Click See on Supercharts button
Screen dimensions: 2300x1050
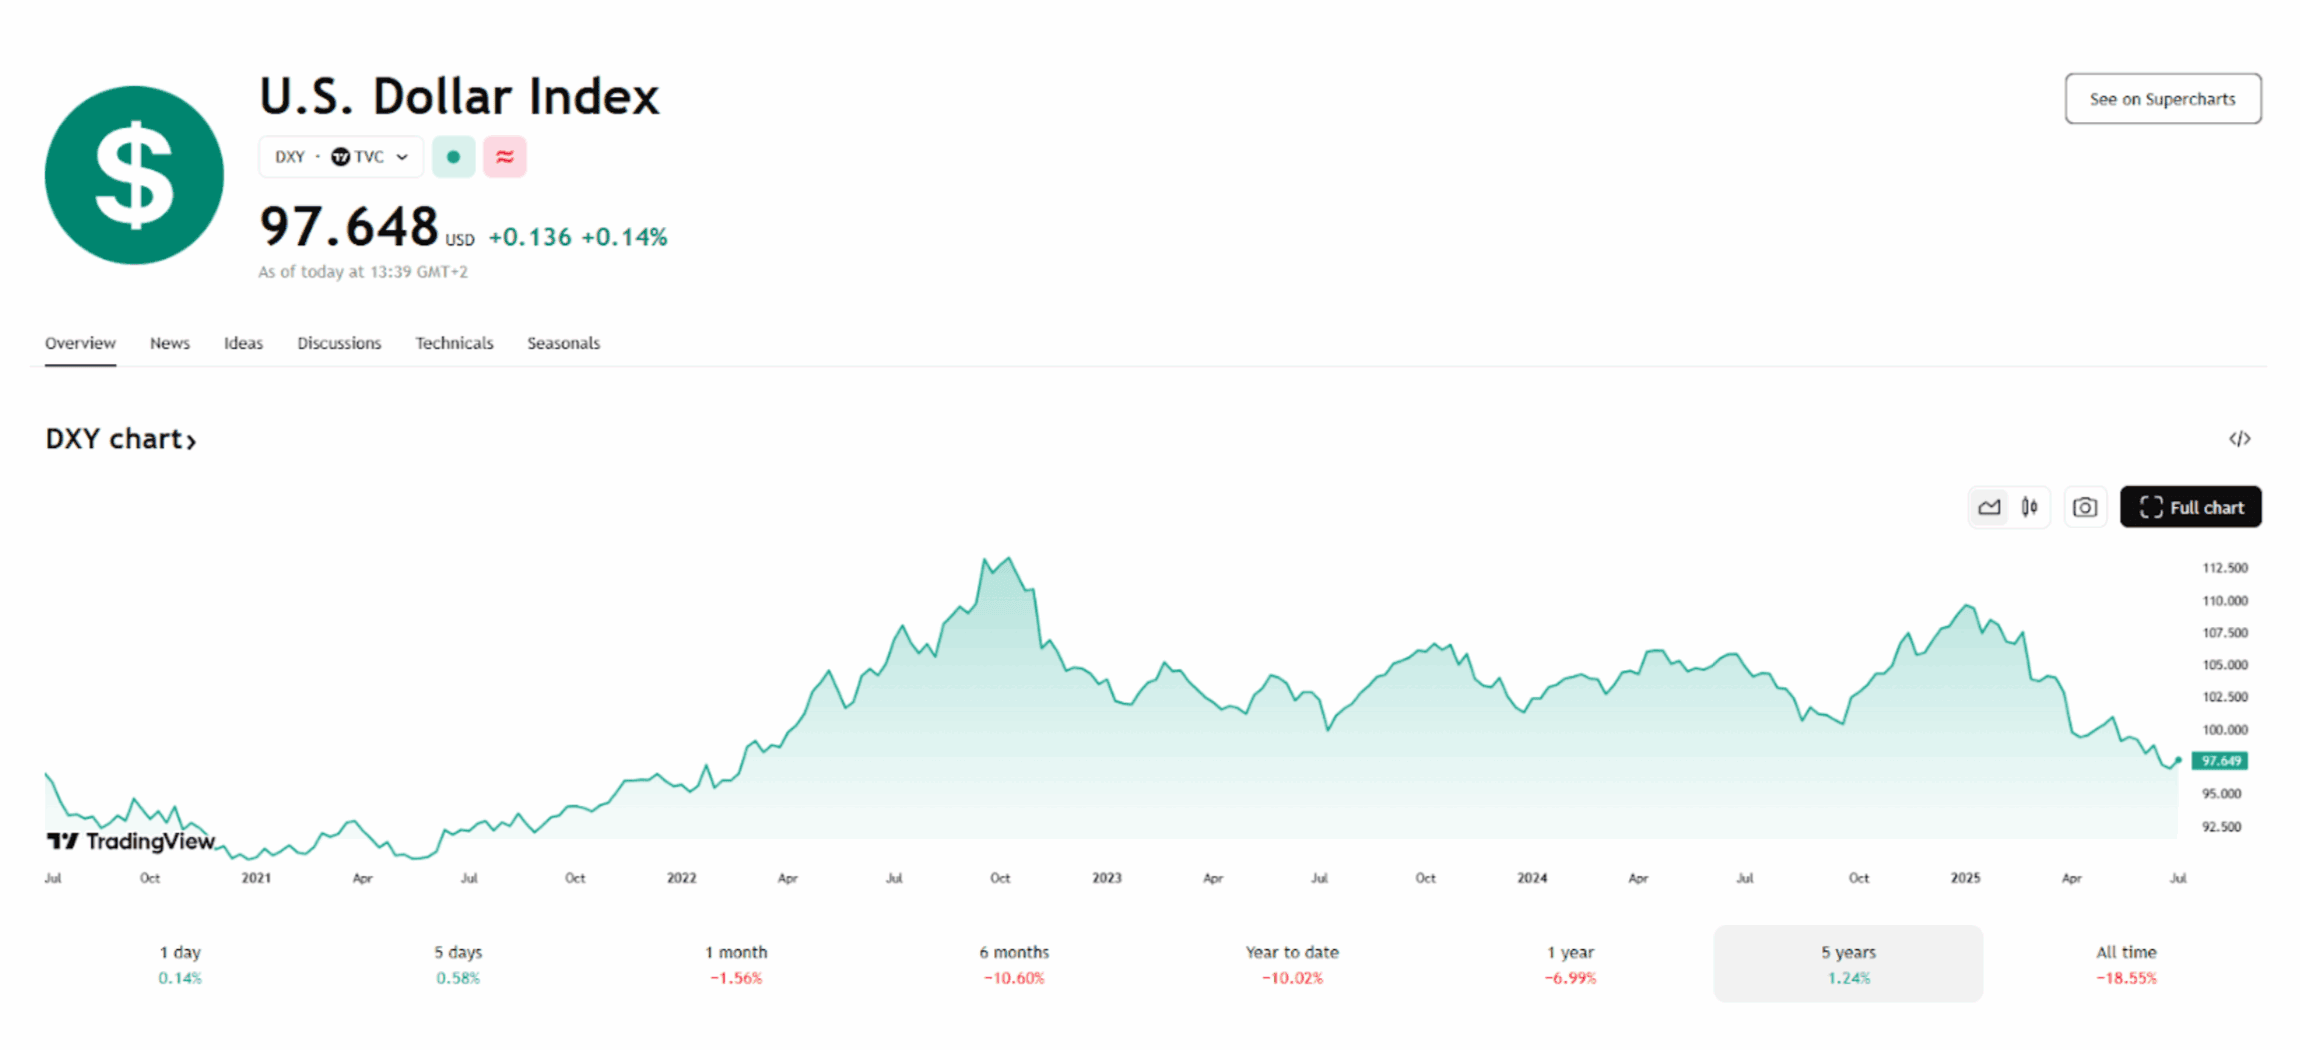click(x=2162, y=99)
